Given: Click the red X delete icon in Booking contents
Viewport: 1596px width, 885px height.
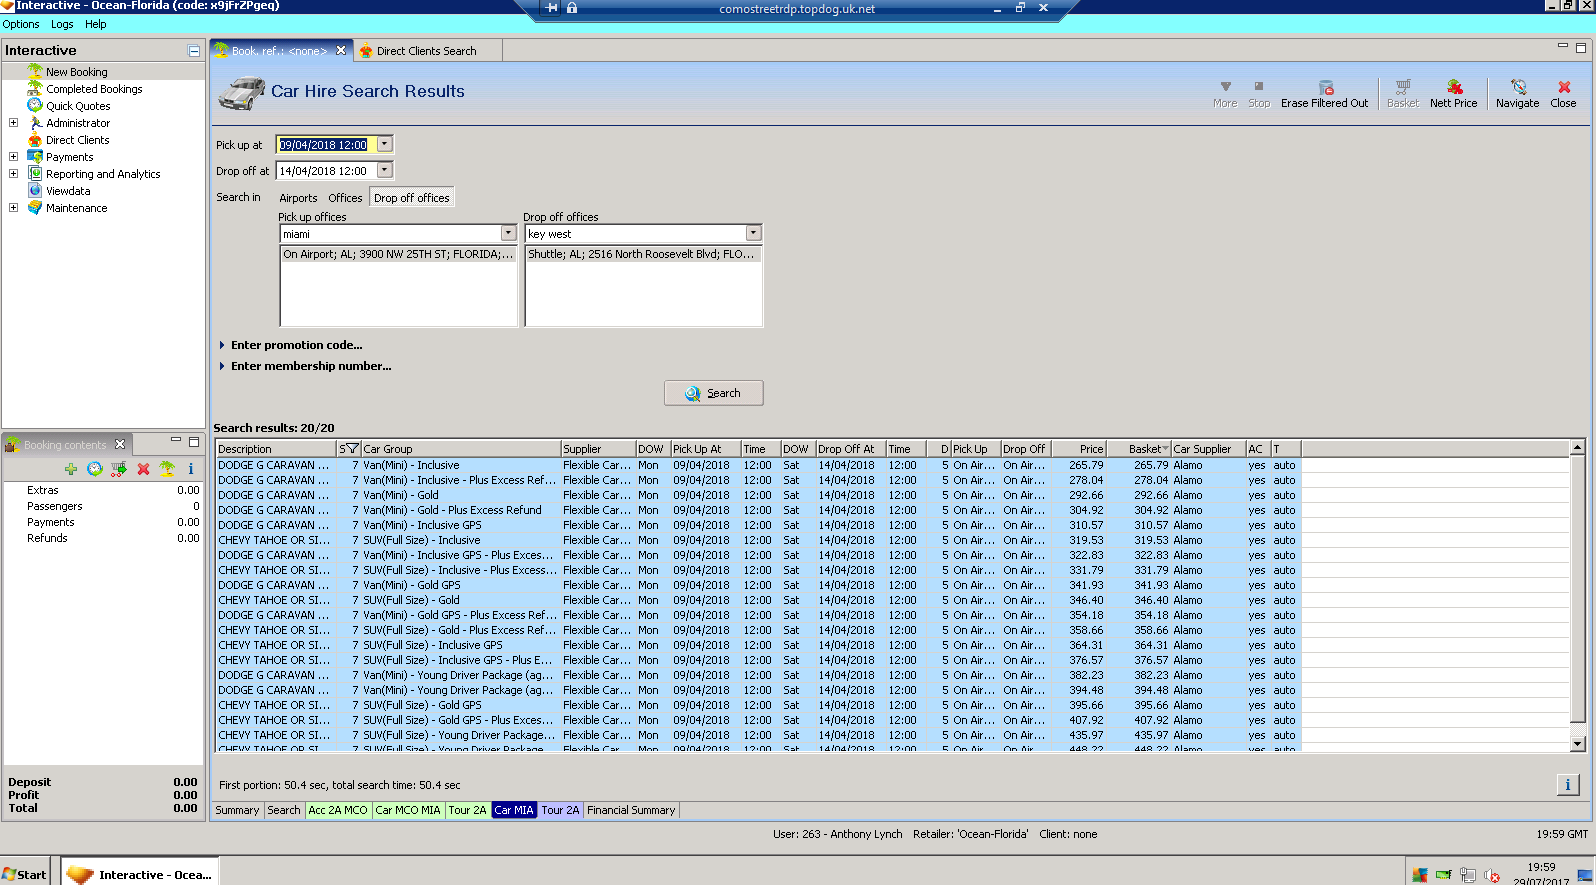Looking at the screenshot, I should tap(143, 469).
